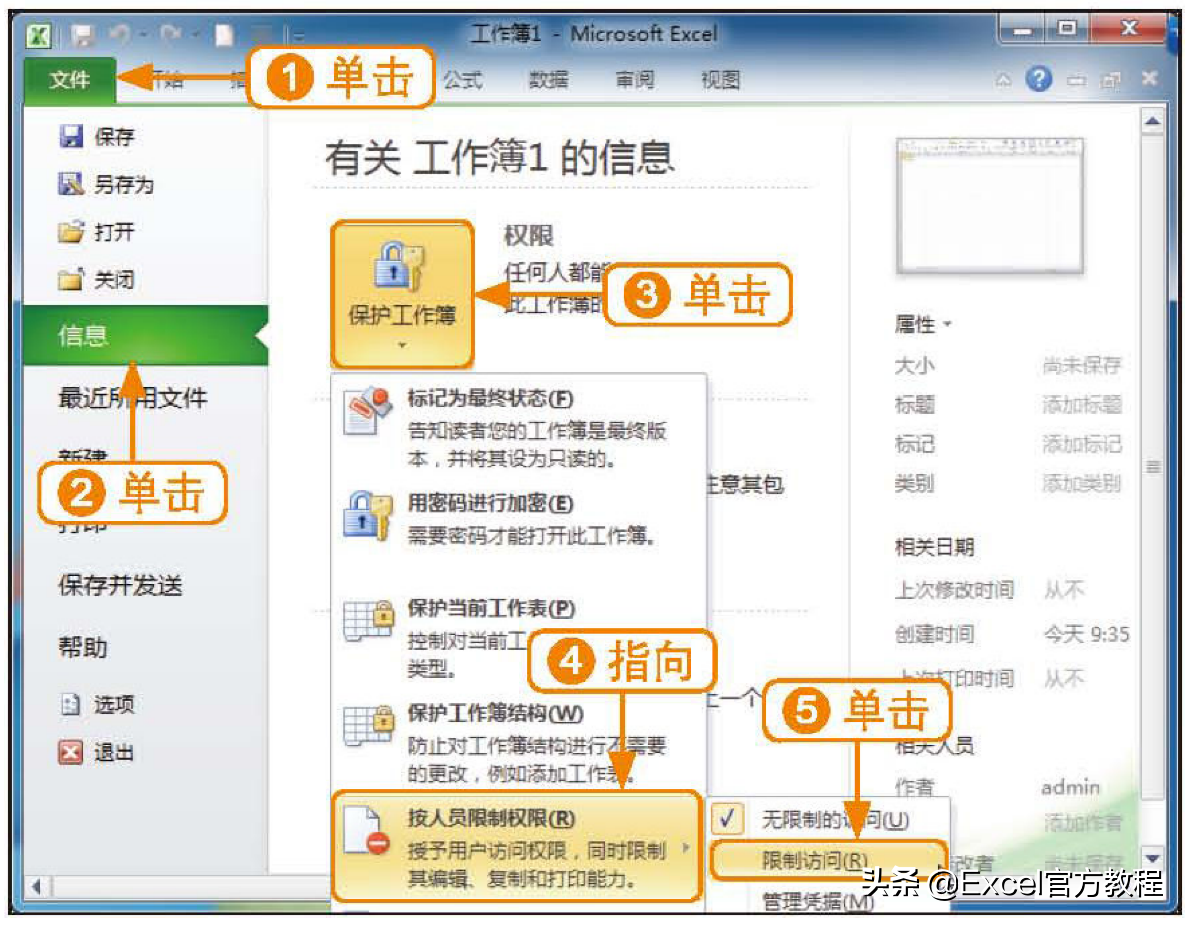
Task: Expand the 按人员限制权限 submenu arrow
Action: (686, 847)
